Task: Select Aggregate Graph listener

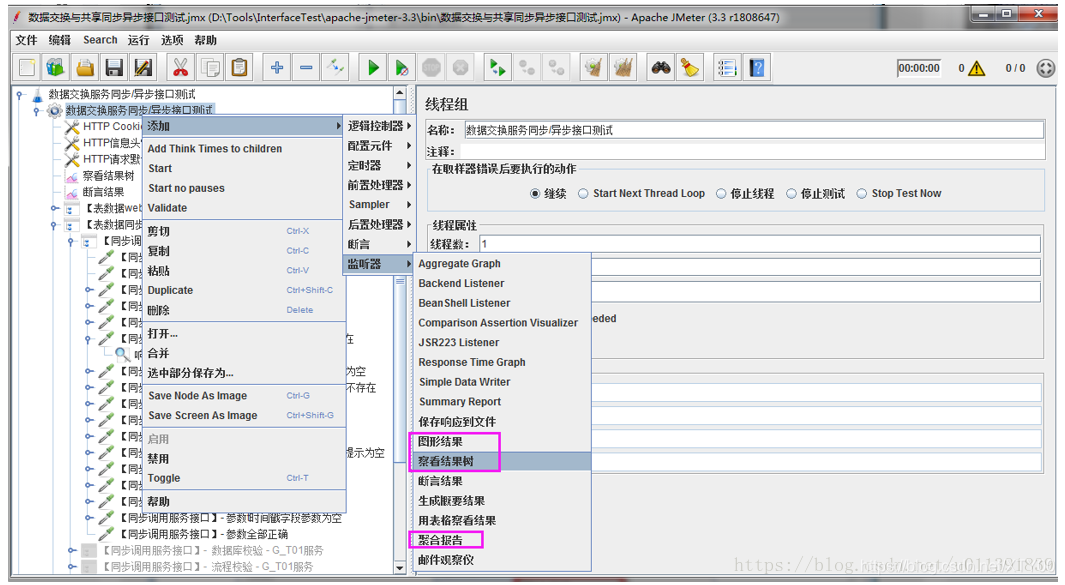Action: click(501, 264)
